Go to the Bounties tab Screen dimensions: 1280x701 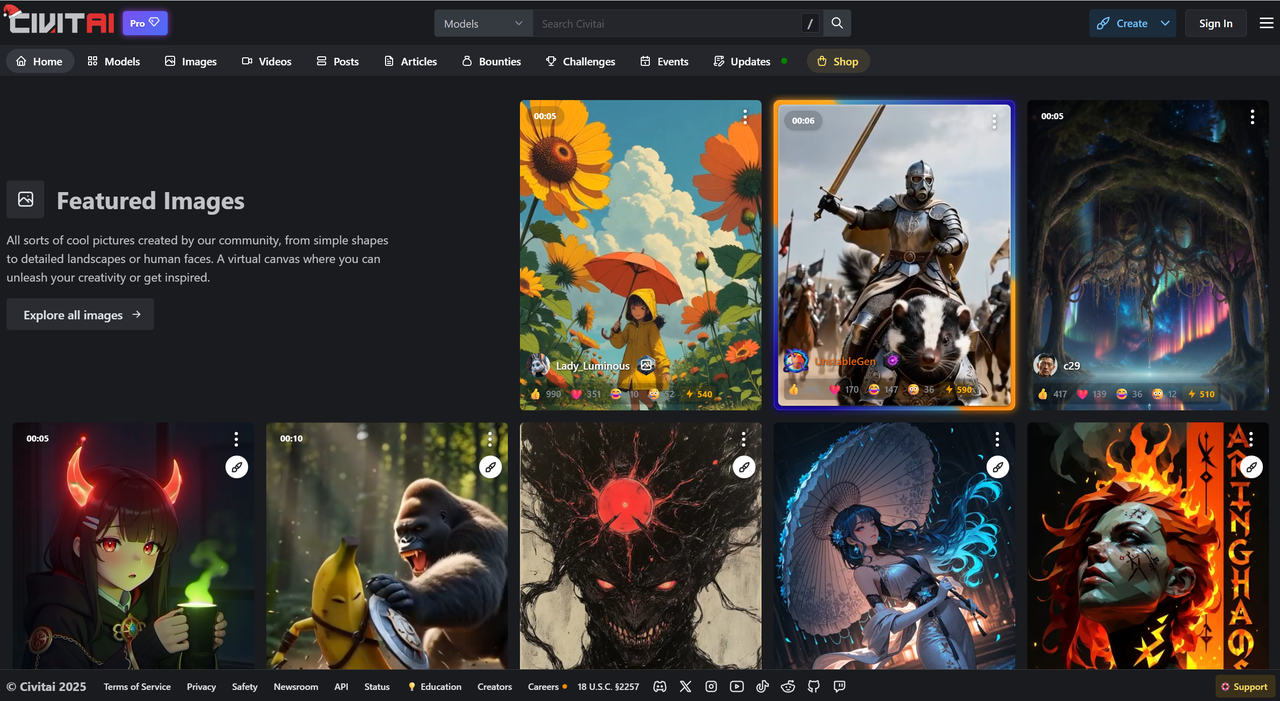[x=491, y=61]
